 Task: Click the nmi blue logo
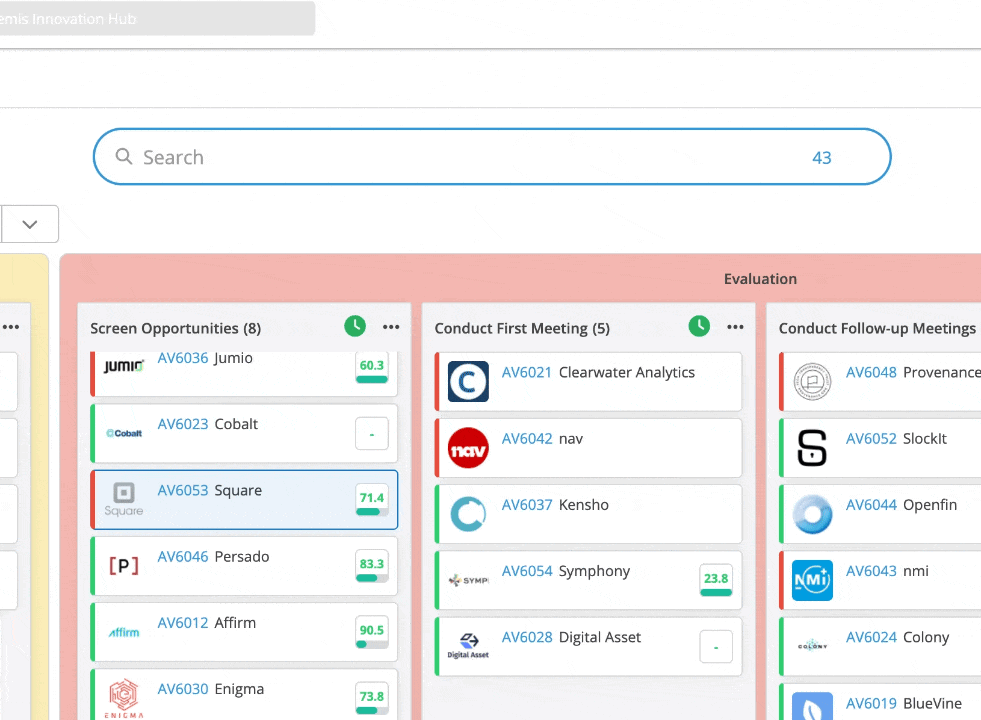812,580
